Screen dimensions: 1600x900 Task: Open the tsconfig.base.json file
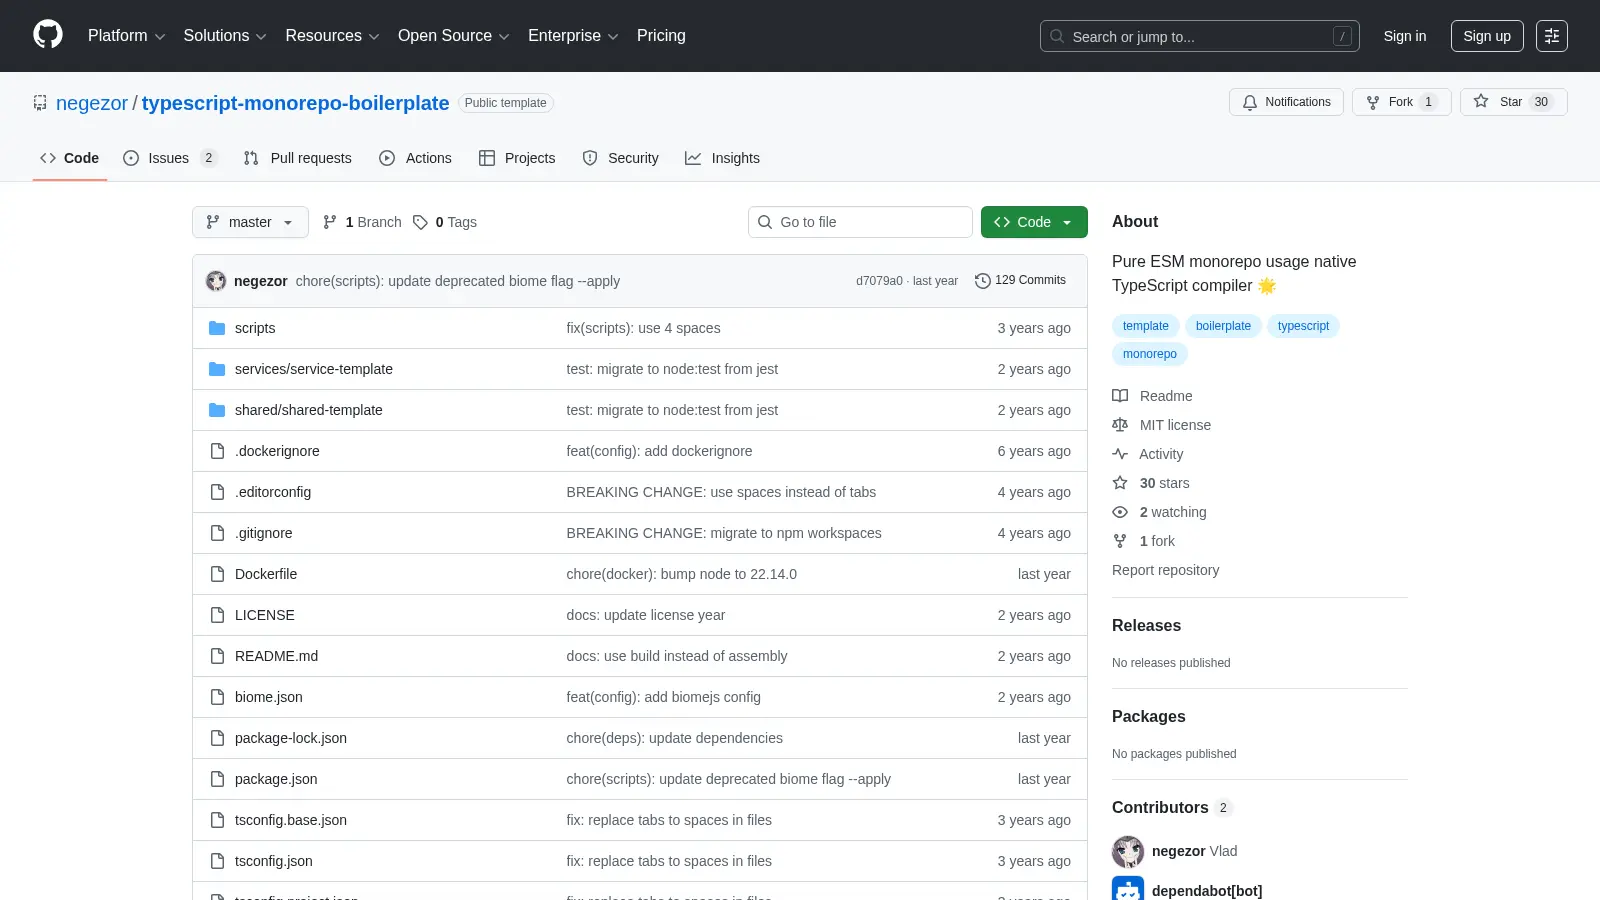[291, 820]
